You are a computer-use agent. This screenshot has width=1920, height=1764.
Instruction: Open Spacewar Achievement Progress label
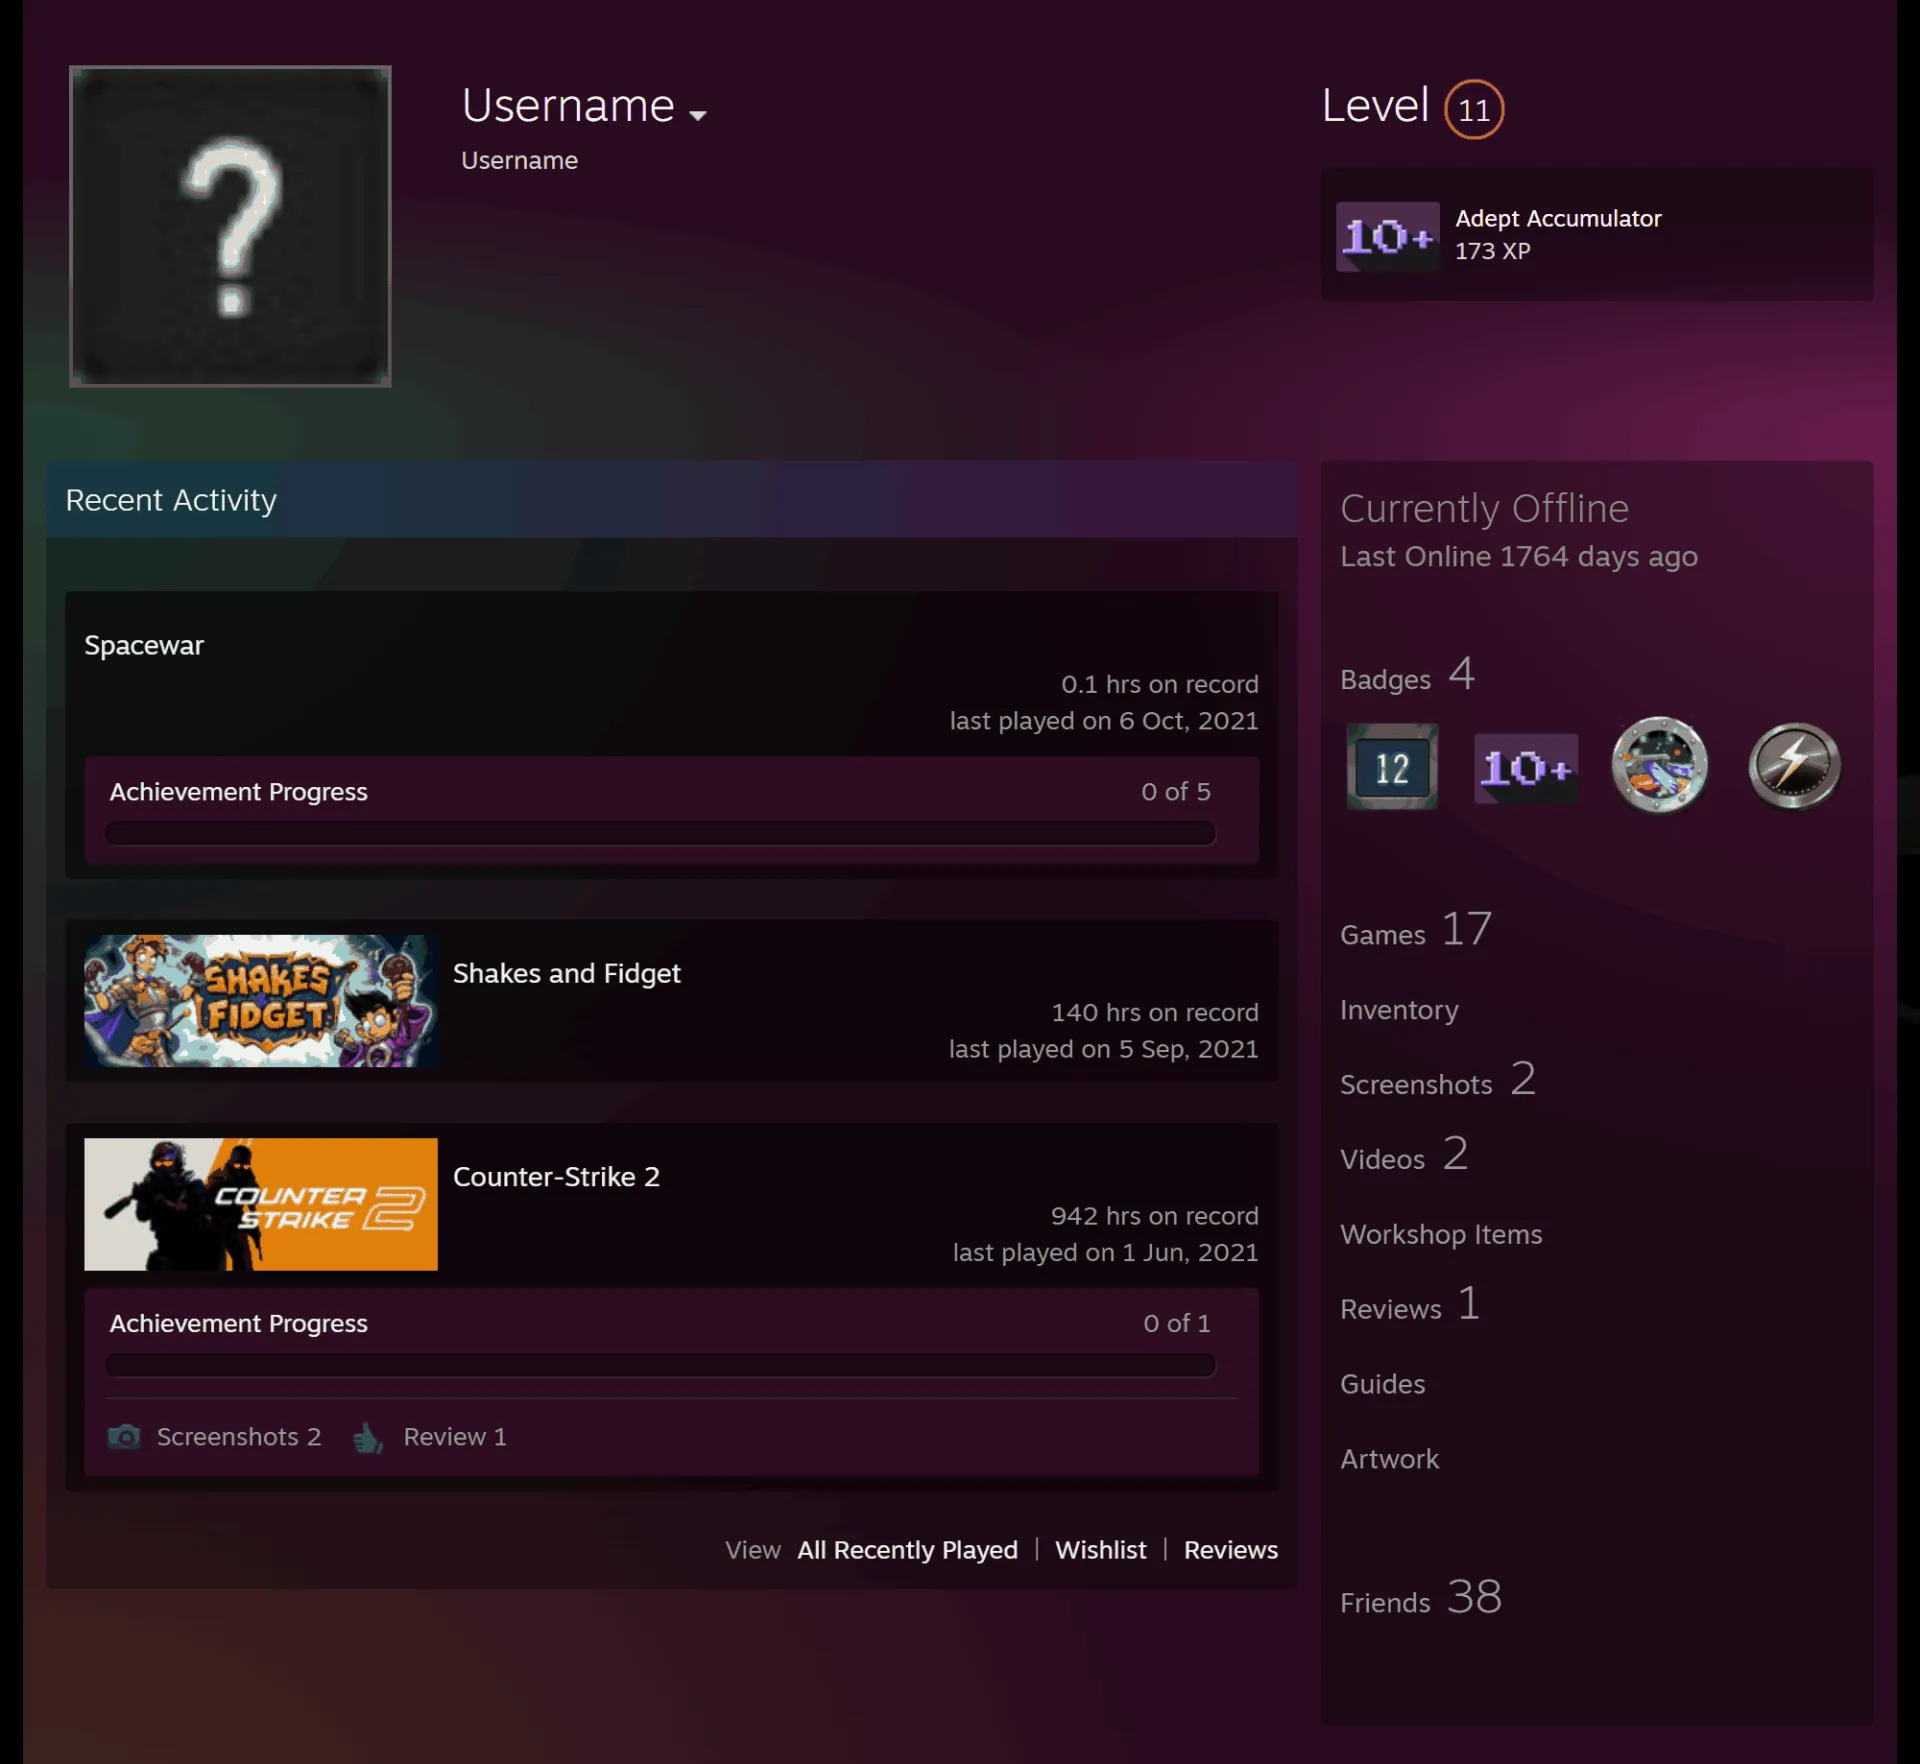[238, 791]
